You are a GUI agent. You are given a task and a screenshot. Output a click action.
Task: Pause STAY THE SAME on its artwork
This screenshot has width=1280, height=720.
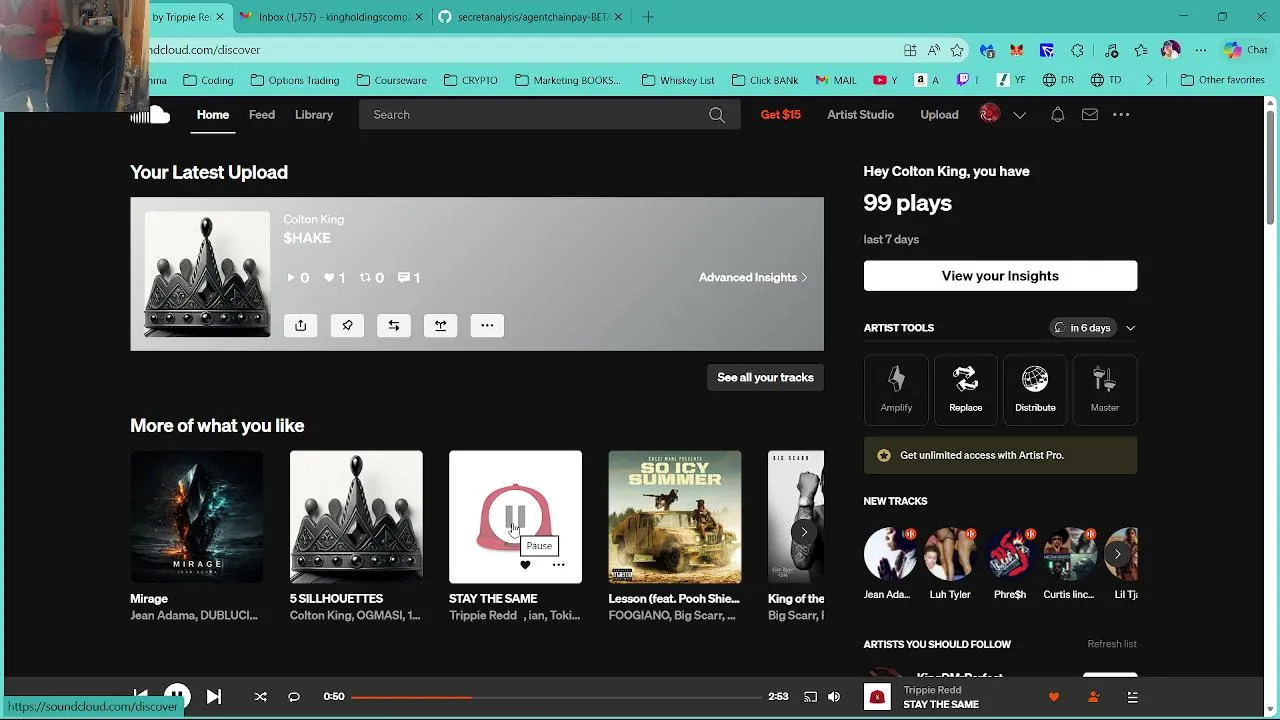[x=515, y=517]
